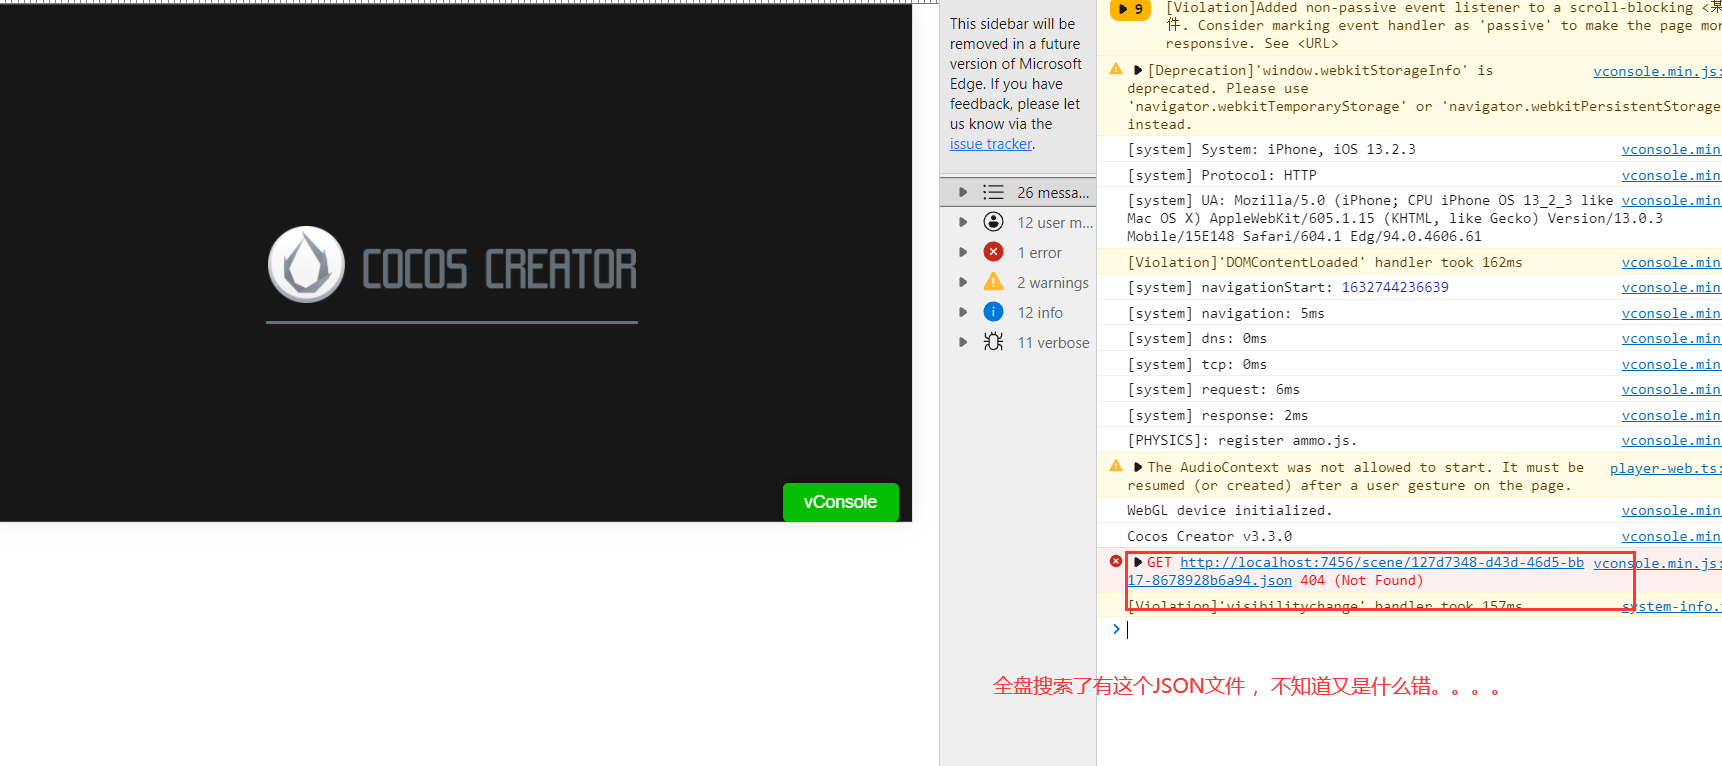Expand the Deprecation webkitStorageInfo message

point(1138,70)
